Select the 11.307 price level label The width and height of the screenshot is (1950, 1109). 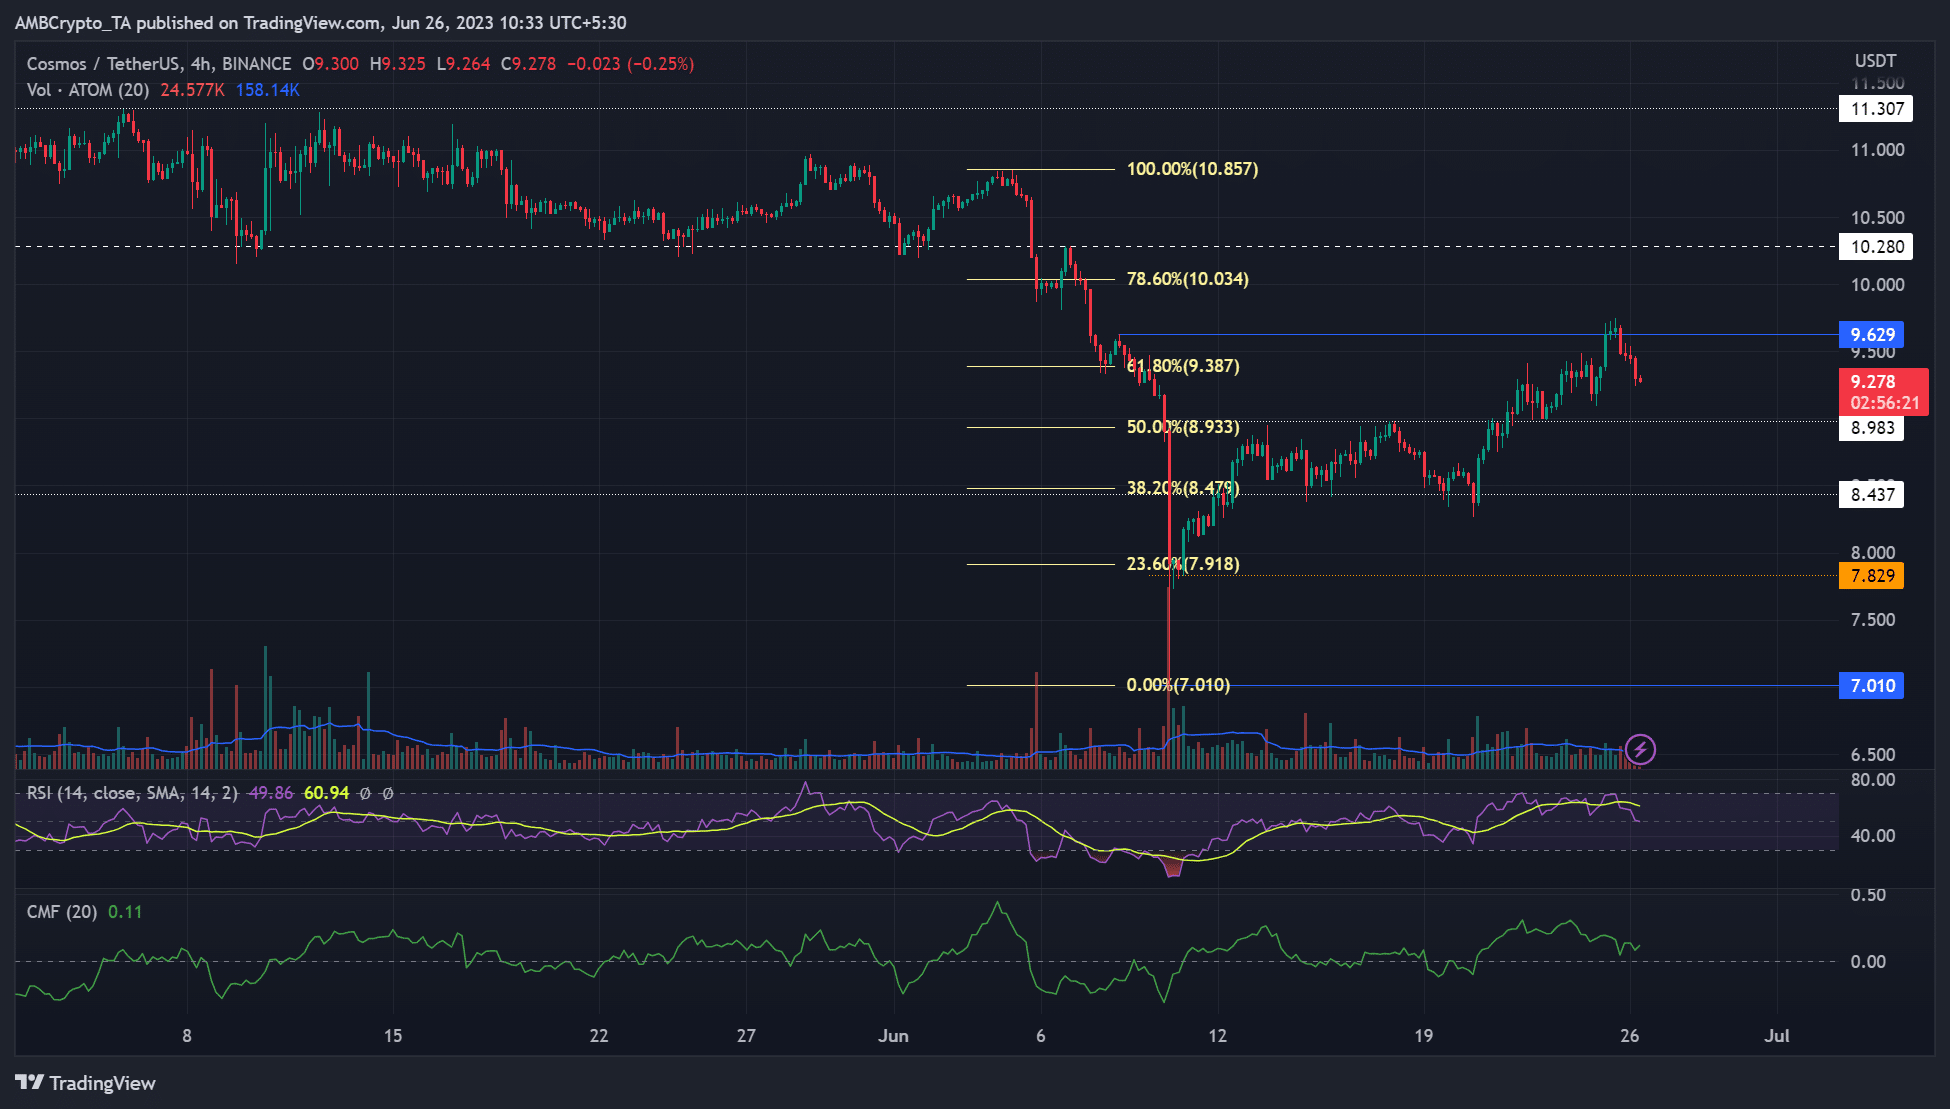pos(1875,109)
